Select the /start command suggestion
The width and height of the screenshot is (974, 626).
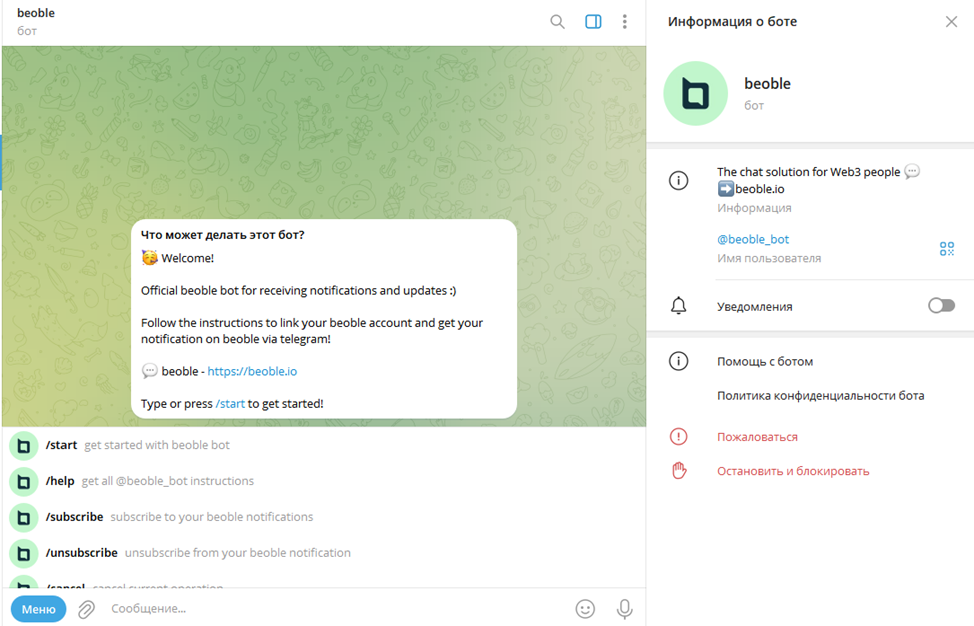coord(323,445)
